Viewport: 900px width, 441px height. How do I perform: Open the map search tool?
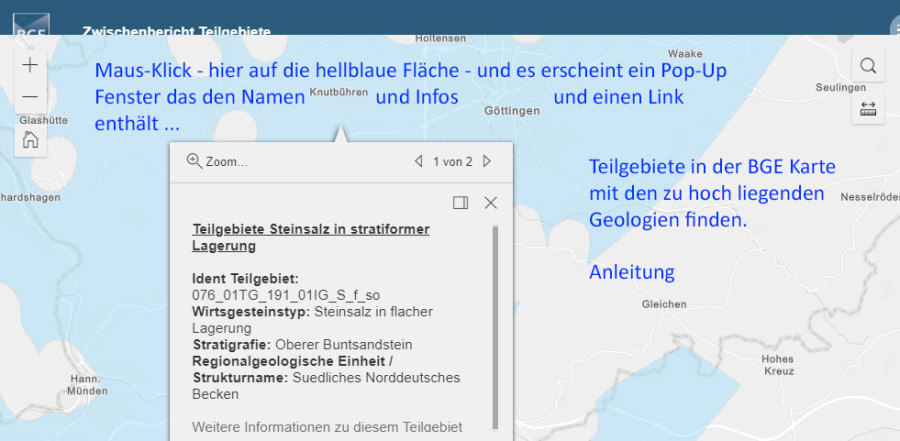coord(868,66)
